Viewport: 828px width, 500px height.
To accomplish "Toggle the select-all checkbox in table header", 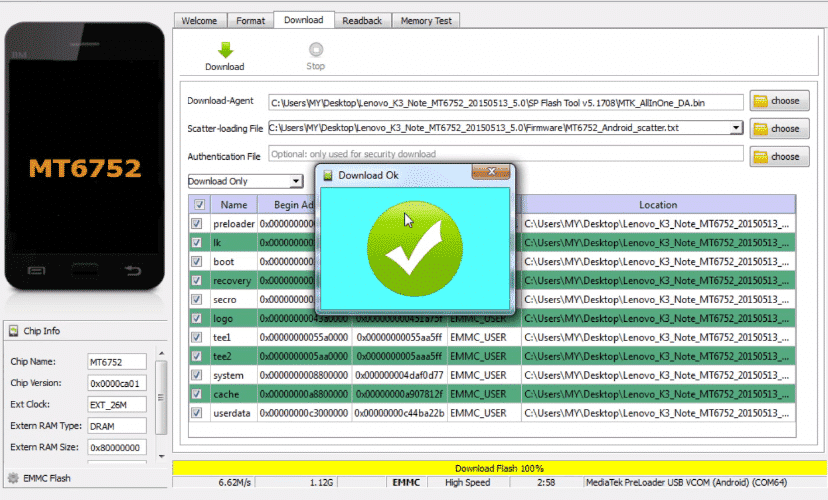I will [x=199, y=205].
